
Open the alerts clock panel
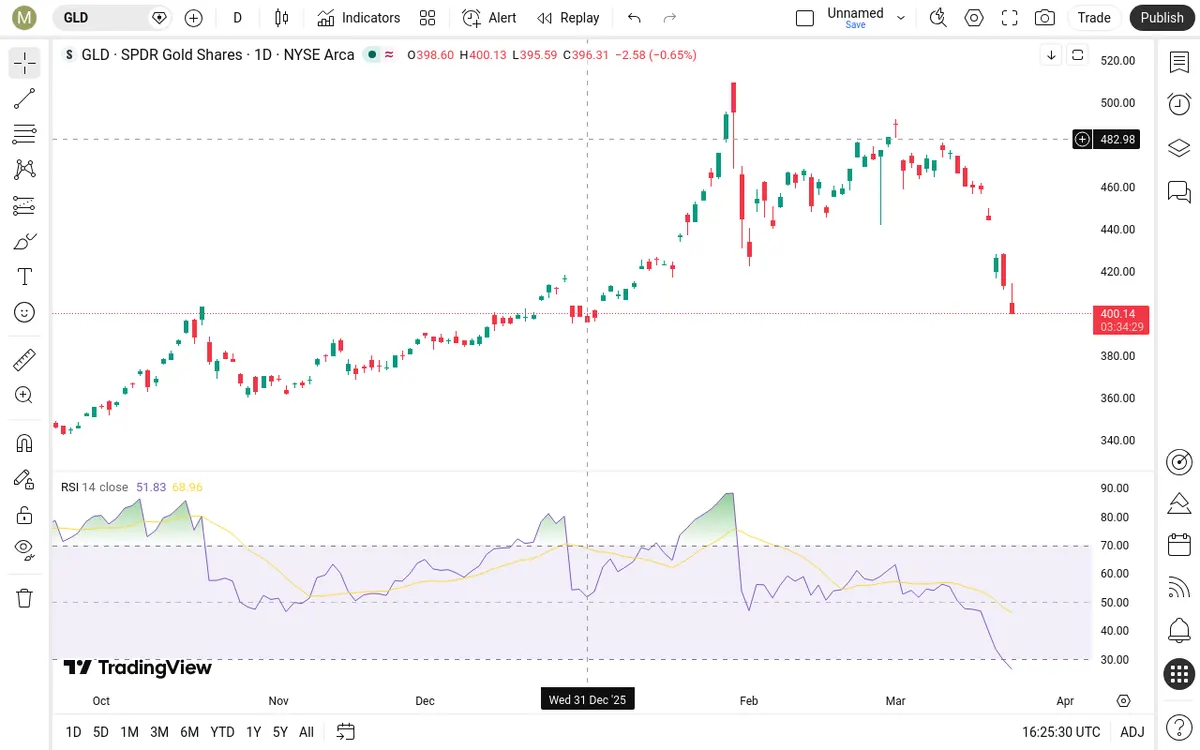(1179, 104)
